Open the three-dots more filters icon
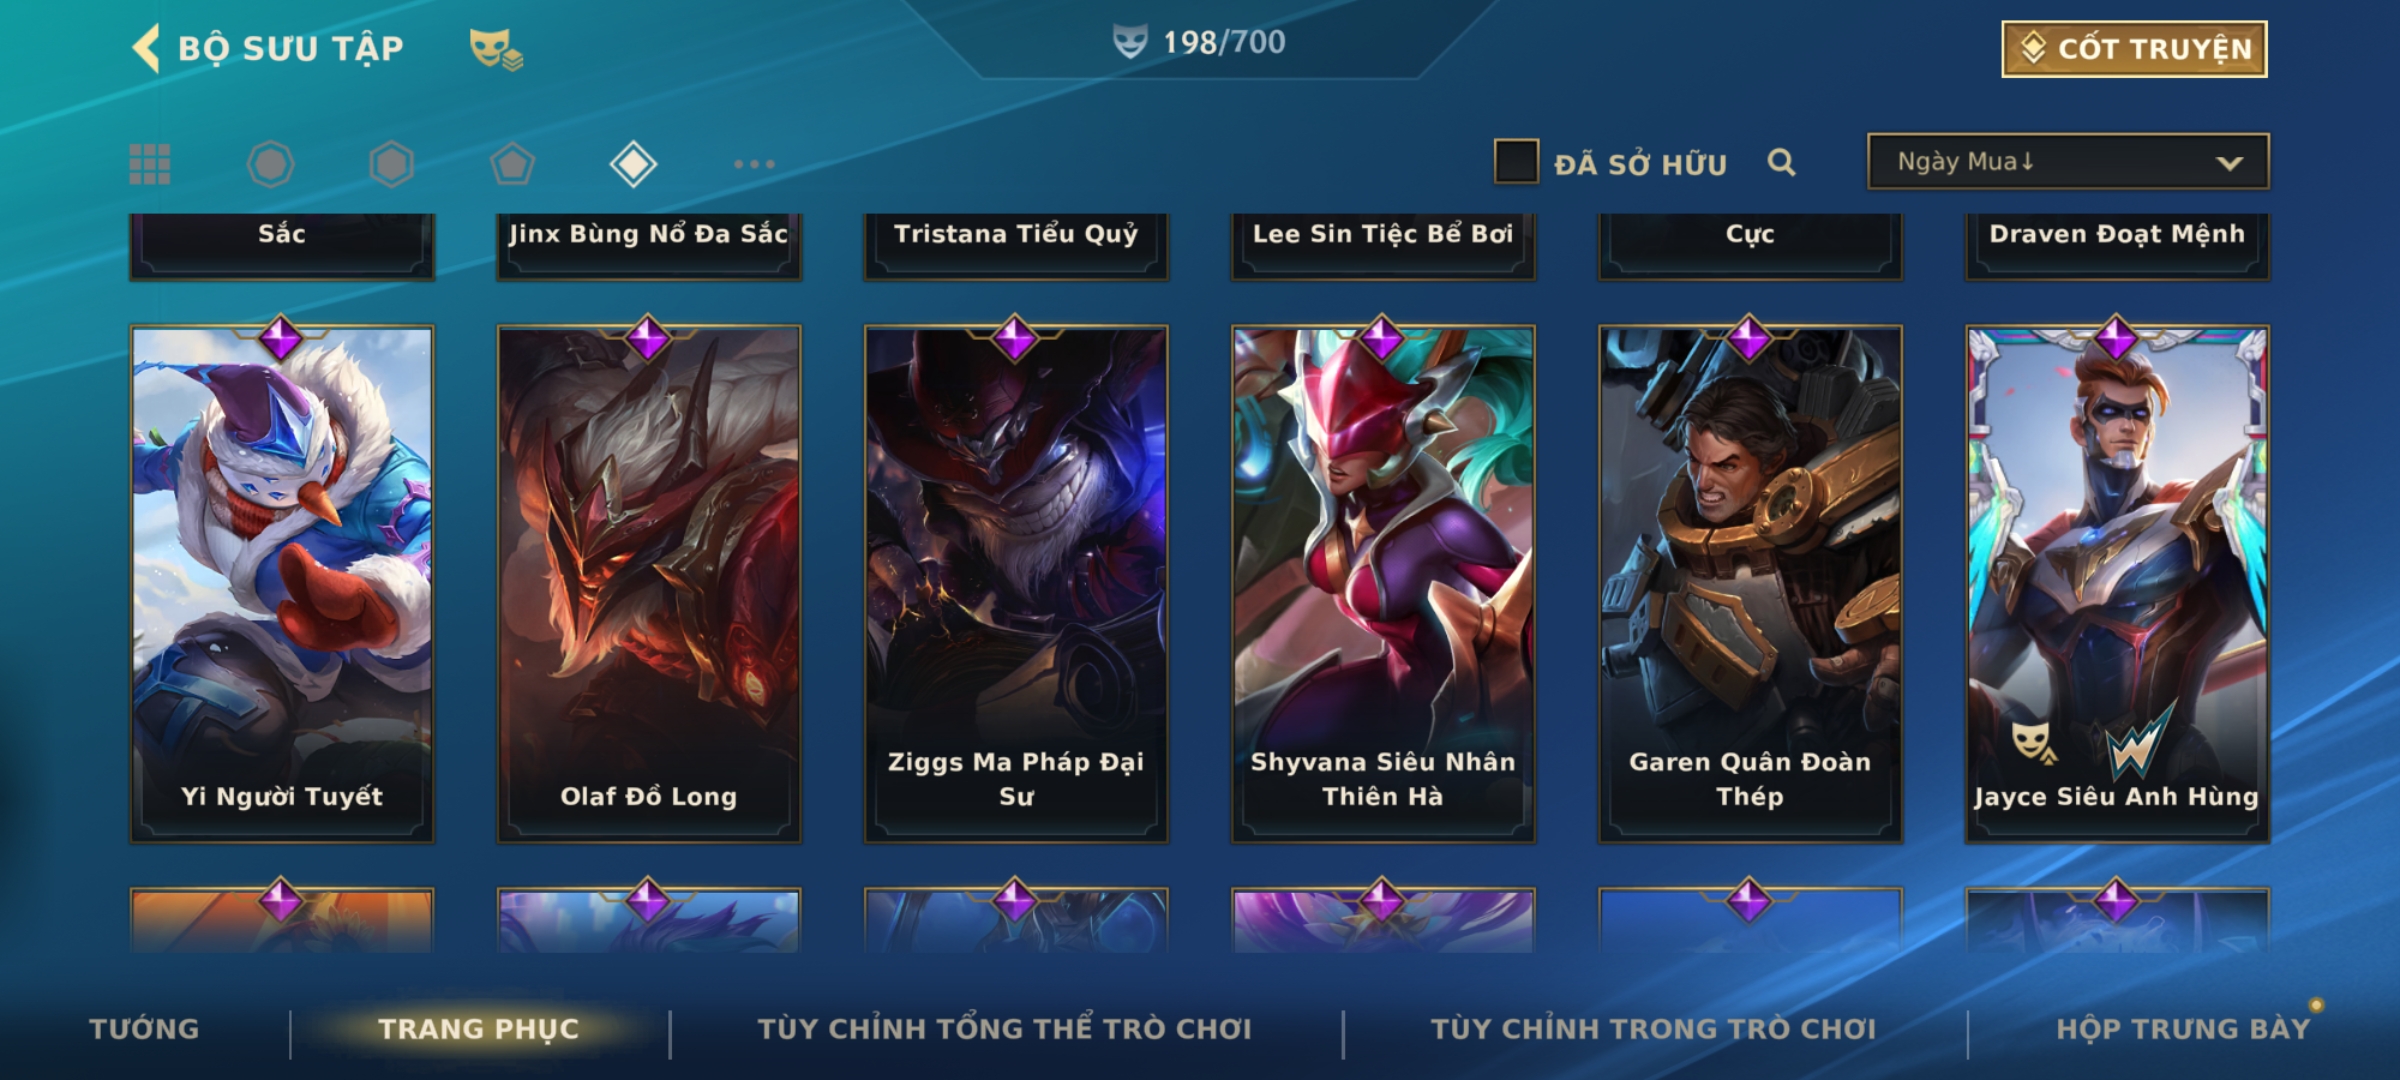2400x1080 pixels. click(x=754, y=164)
